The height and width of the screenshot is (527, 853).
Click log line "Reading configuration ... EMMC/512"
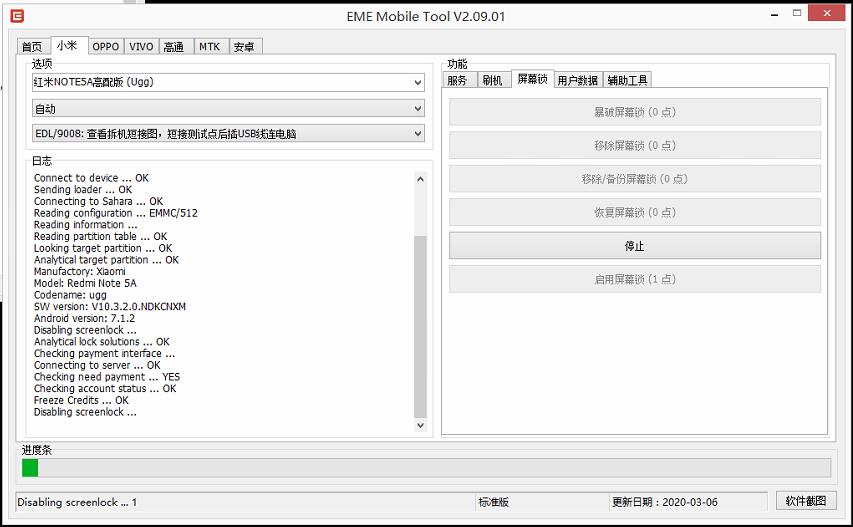(115, 213)
